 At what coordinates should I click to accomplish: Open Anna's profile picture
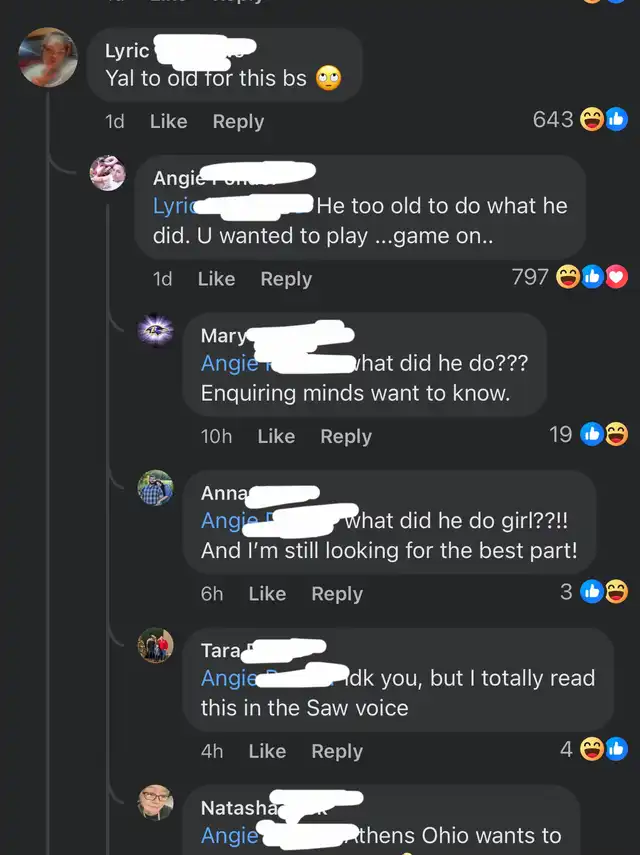(x=155, y=488)
